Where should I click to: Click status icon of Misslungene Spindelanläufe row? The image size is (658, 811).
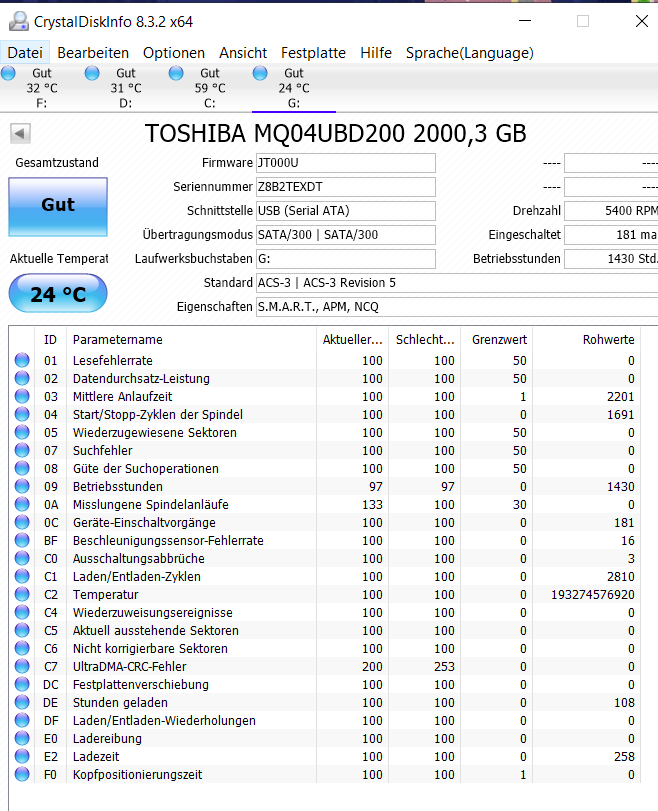click(x=22, y=504)
